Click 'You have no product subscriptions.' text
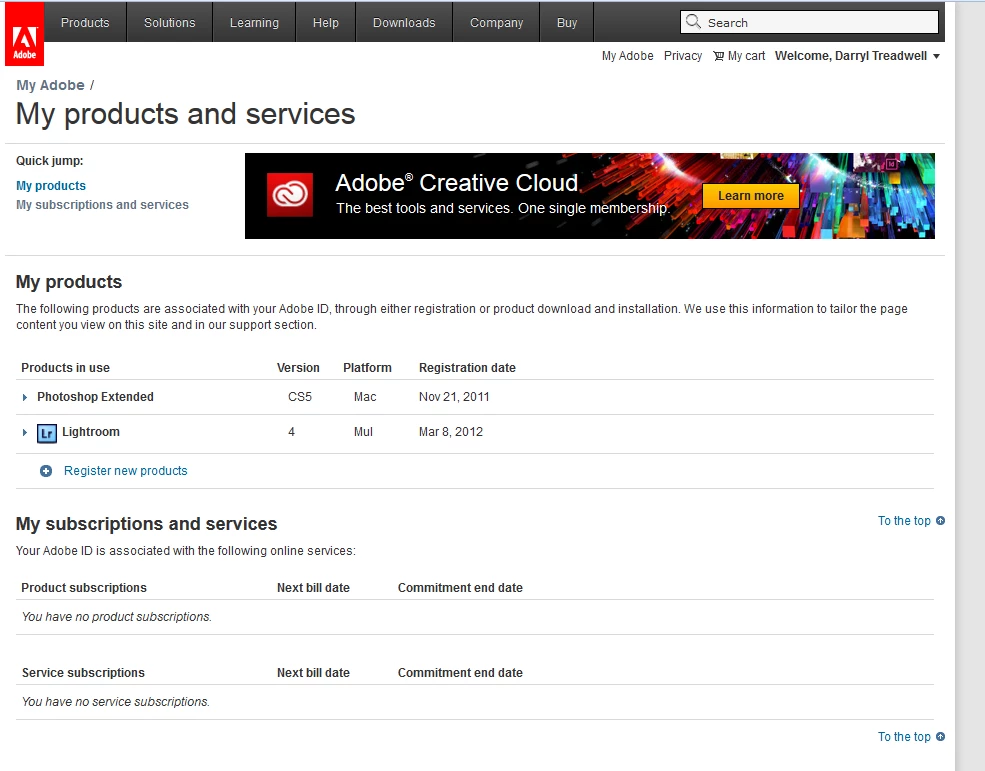This screenshot has height=771, width=985. pyautogui.click(x=117, y=617)
